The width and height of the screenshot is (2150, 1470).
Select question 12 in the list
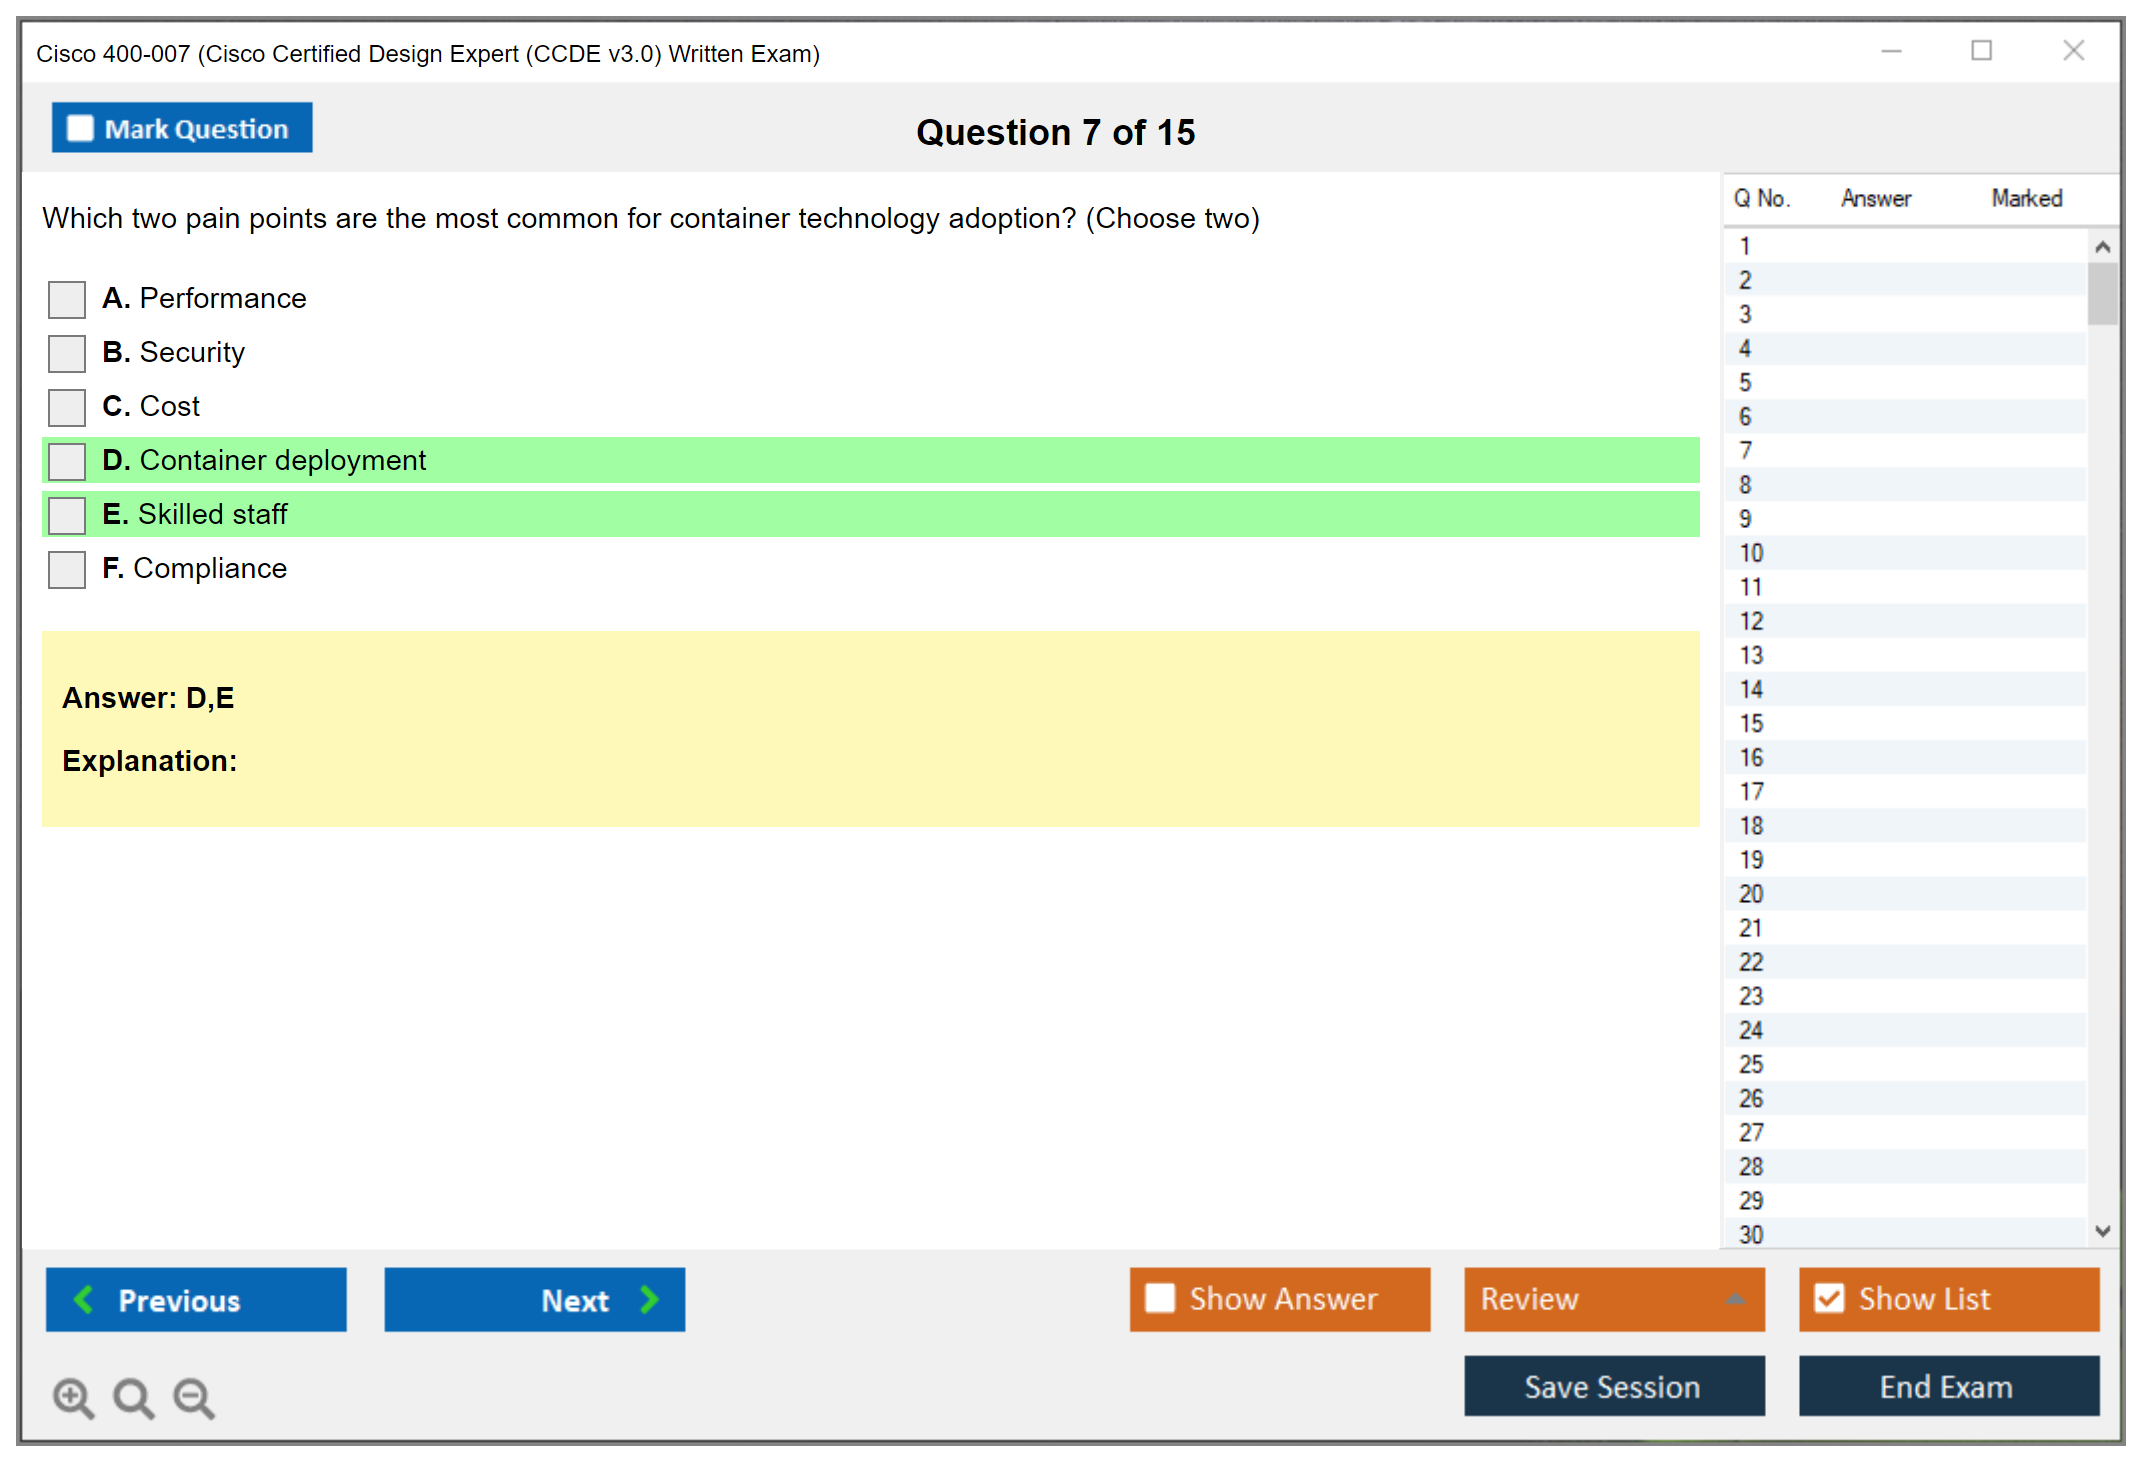(1751, 621)
